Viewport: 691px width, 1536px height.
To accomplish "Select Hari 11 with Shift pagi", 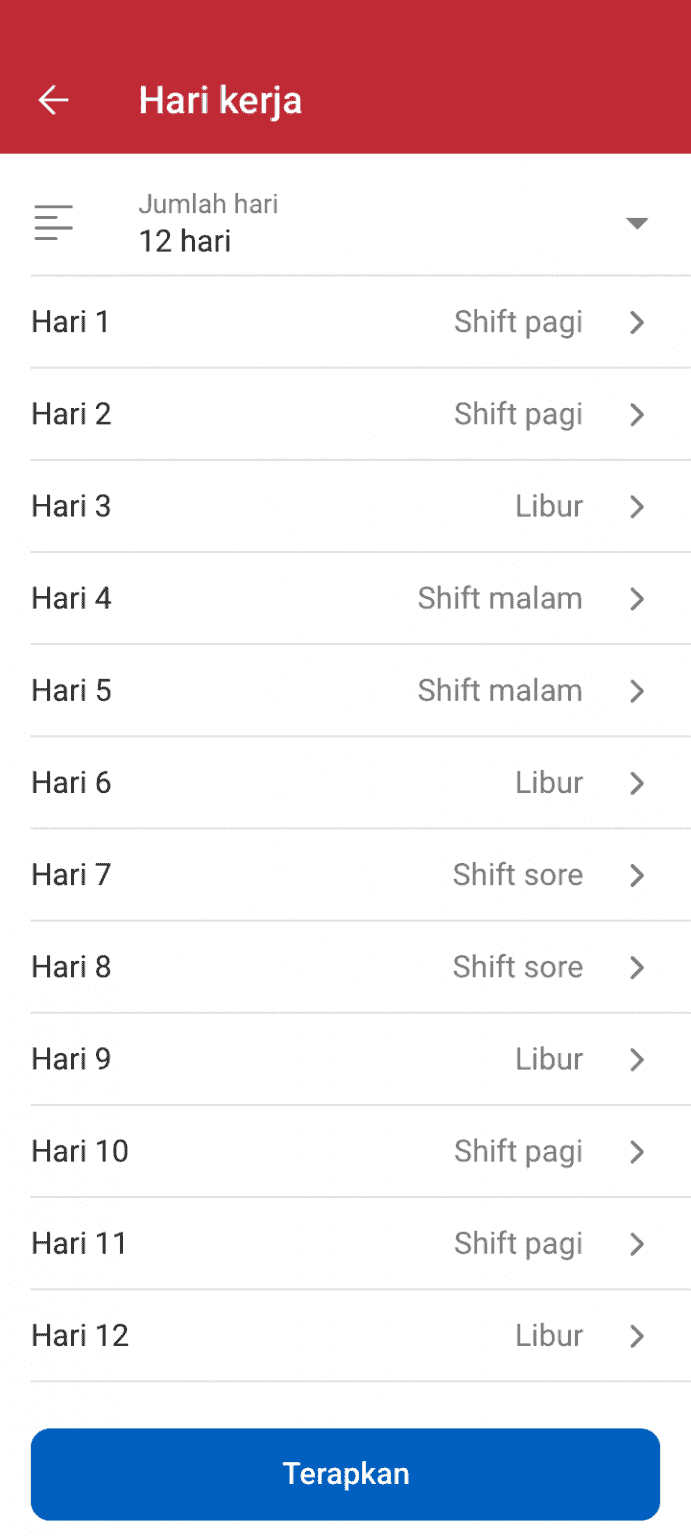I will coord(345,1243).
